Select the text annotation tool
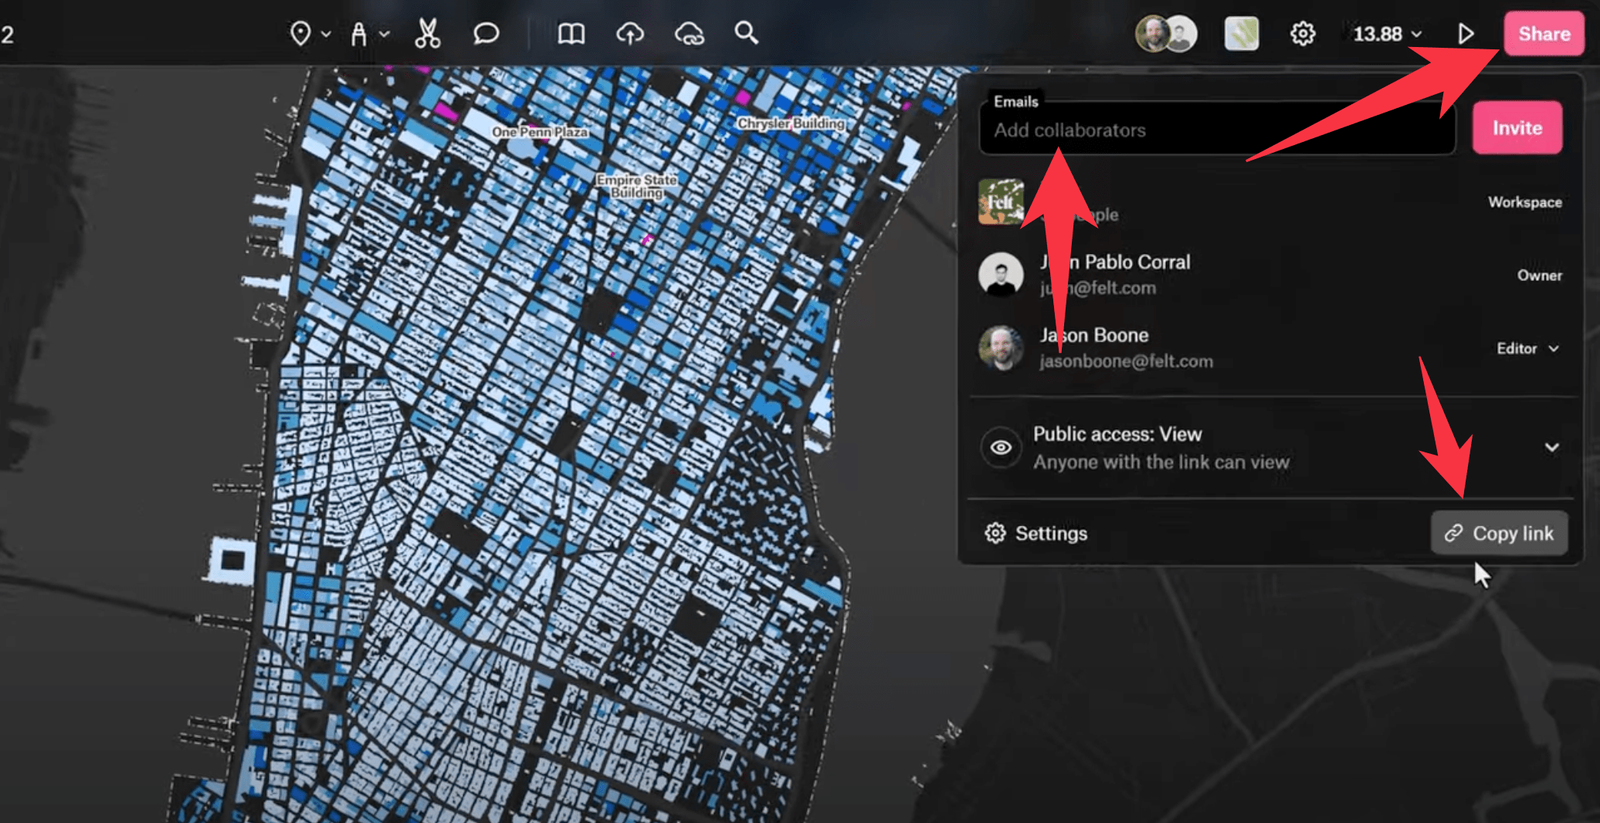 point(359,35)
